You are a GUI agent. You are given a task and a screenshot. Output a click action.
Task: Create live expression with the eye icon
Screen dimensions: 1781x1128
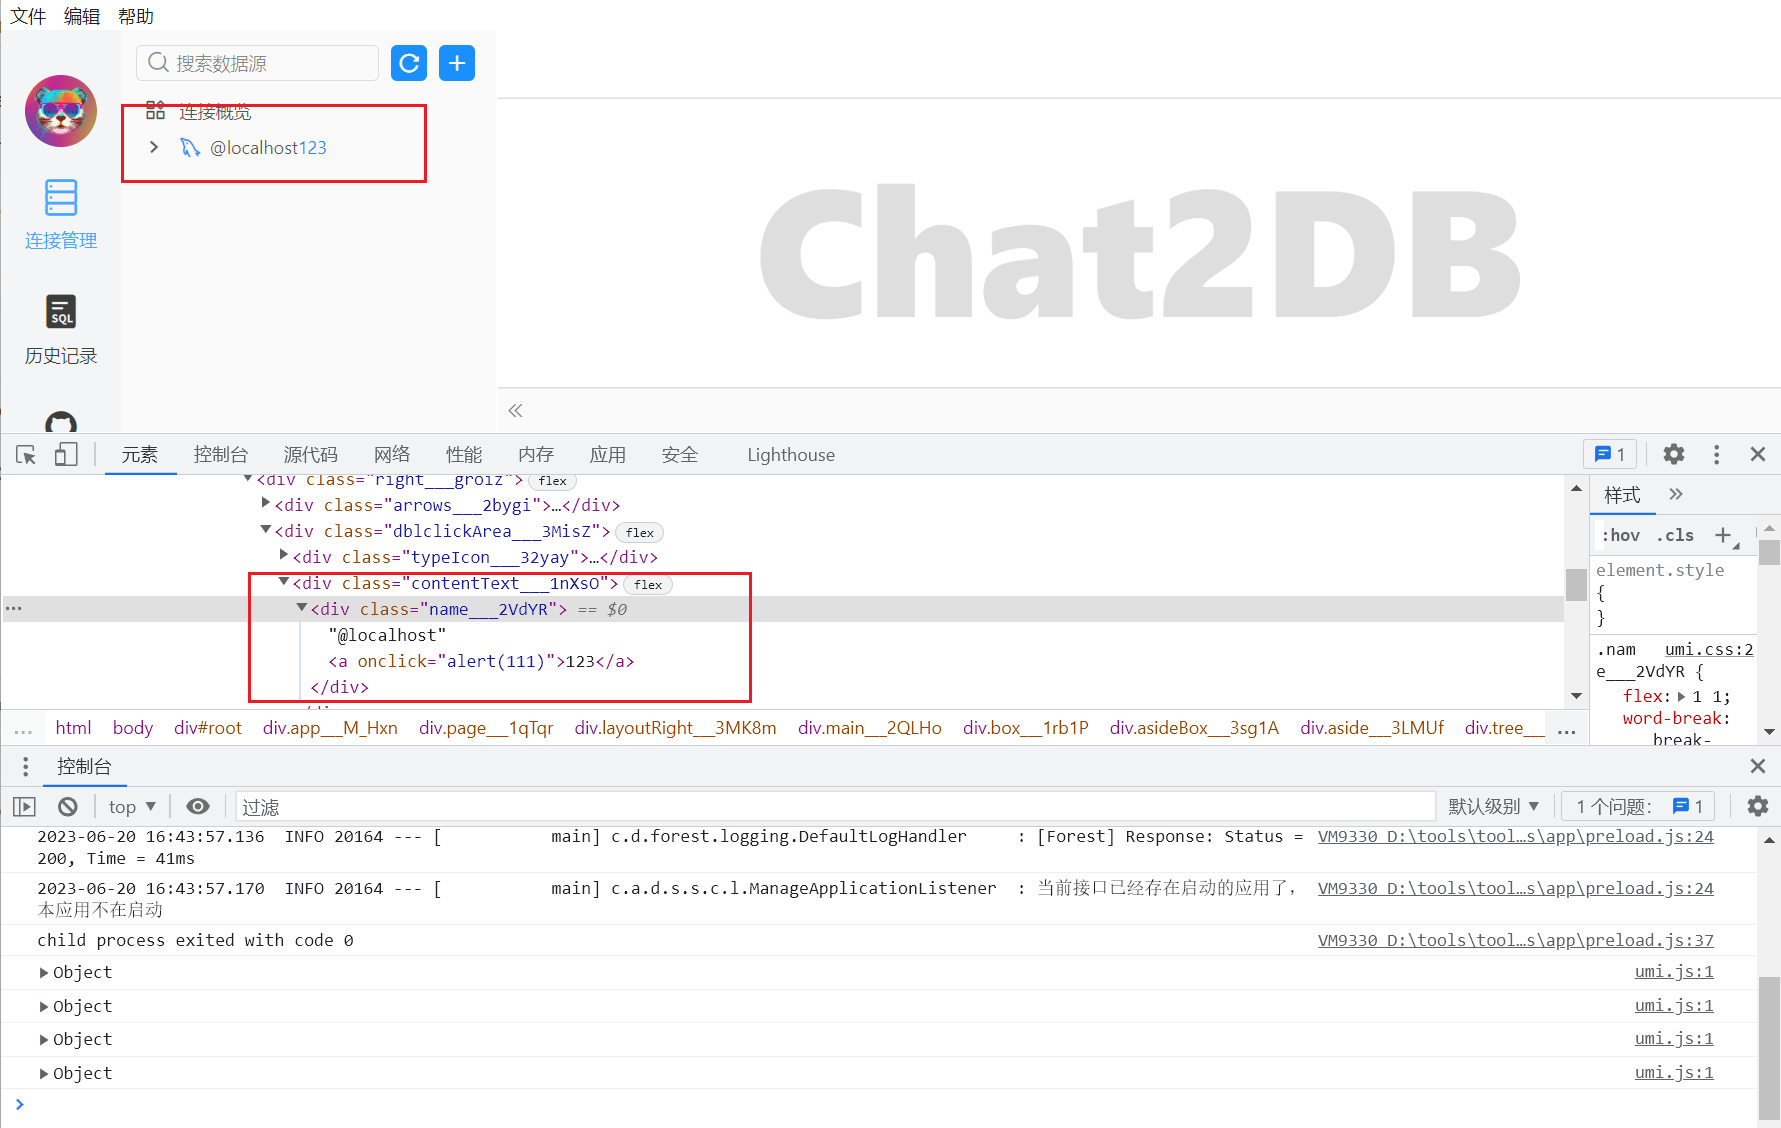click(198, 806)
